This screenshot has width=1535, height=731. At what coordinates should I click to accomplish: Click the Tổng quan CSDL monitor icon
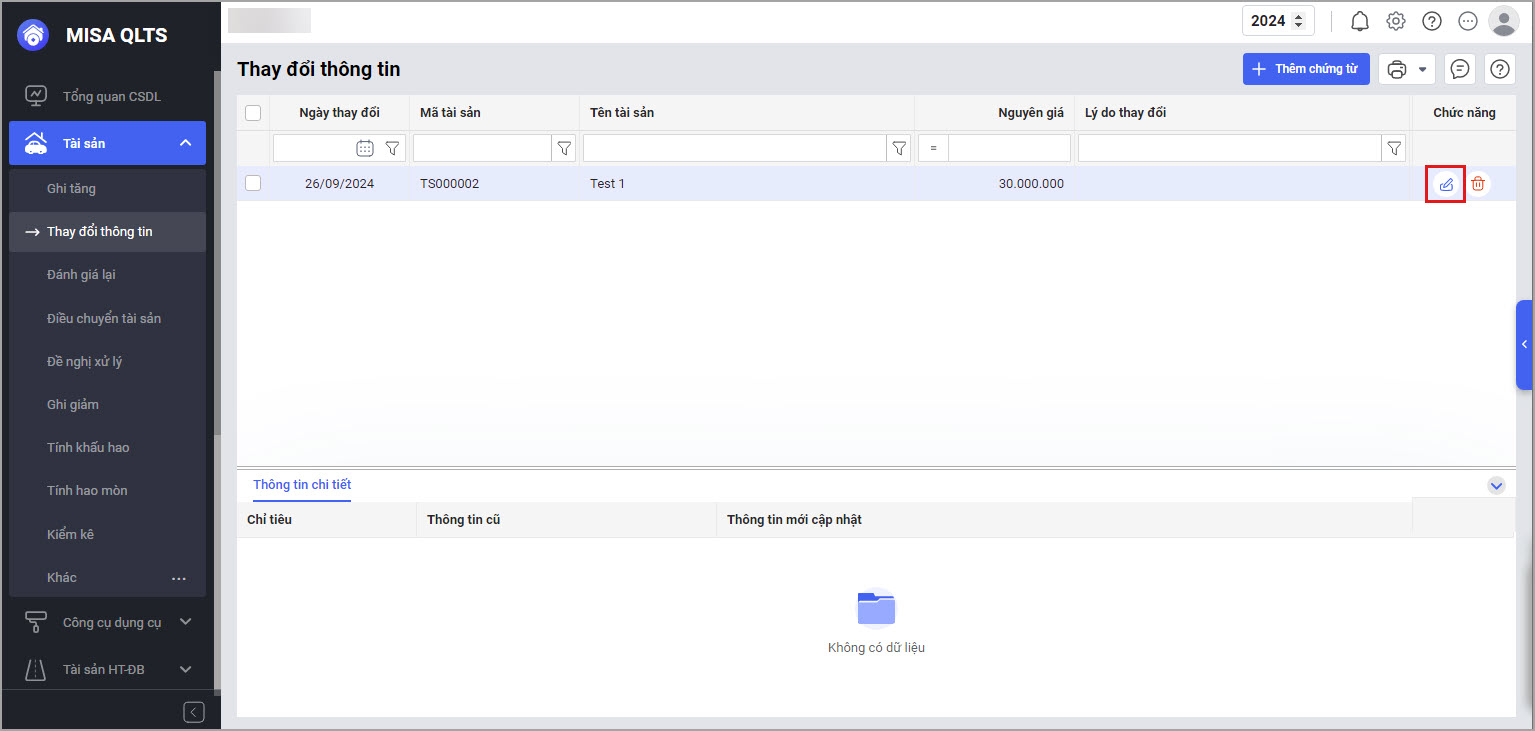(36, 96)
